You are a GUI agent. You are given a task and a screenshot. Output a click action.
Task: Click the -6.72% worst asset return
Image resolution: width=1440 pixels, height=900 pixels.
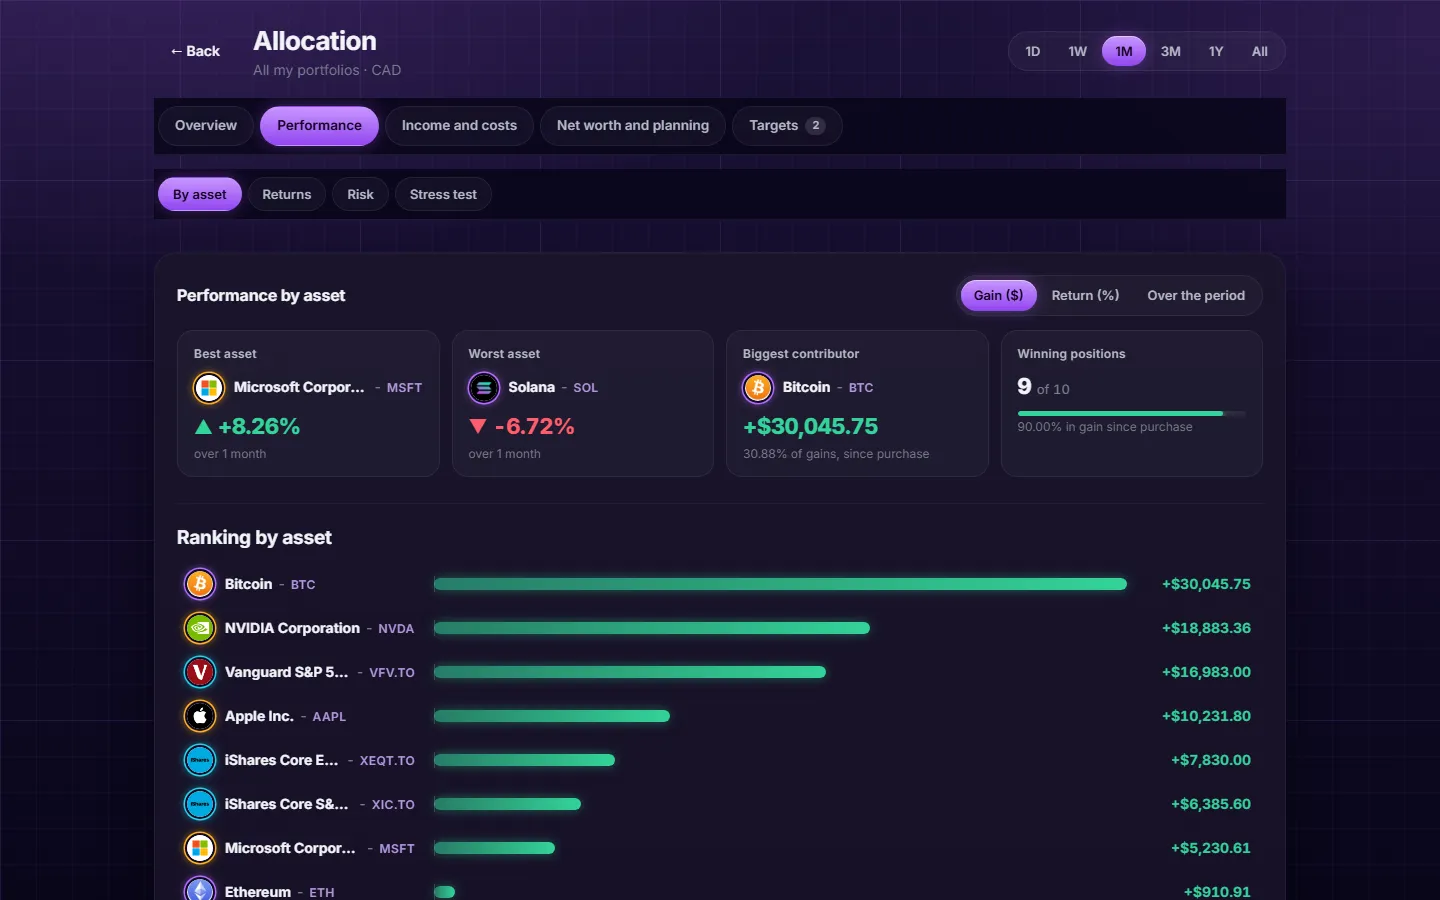coord(535,426)
